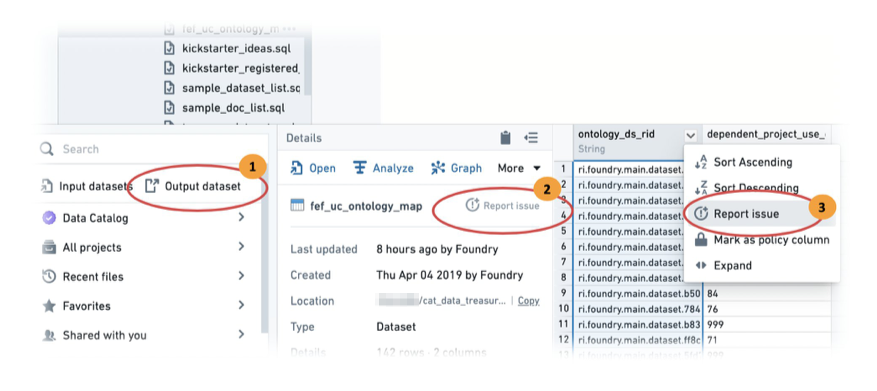Image resolution: width=877 pixels, height=391 pixels.
Task: Expand Data Catalog chevron
Action: (x=241, y=217)
